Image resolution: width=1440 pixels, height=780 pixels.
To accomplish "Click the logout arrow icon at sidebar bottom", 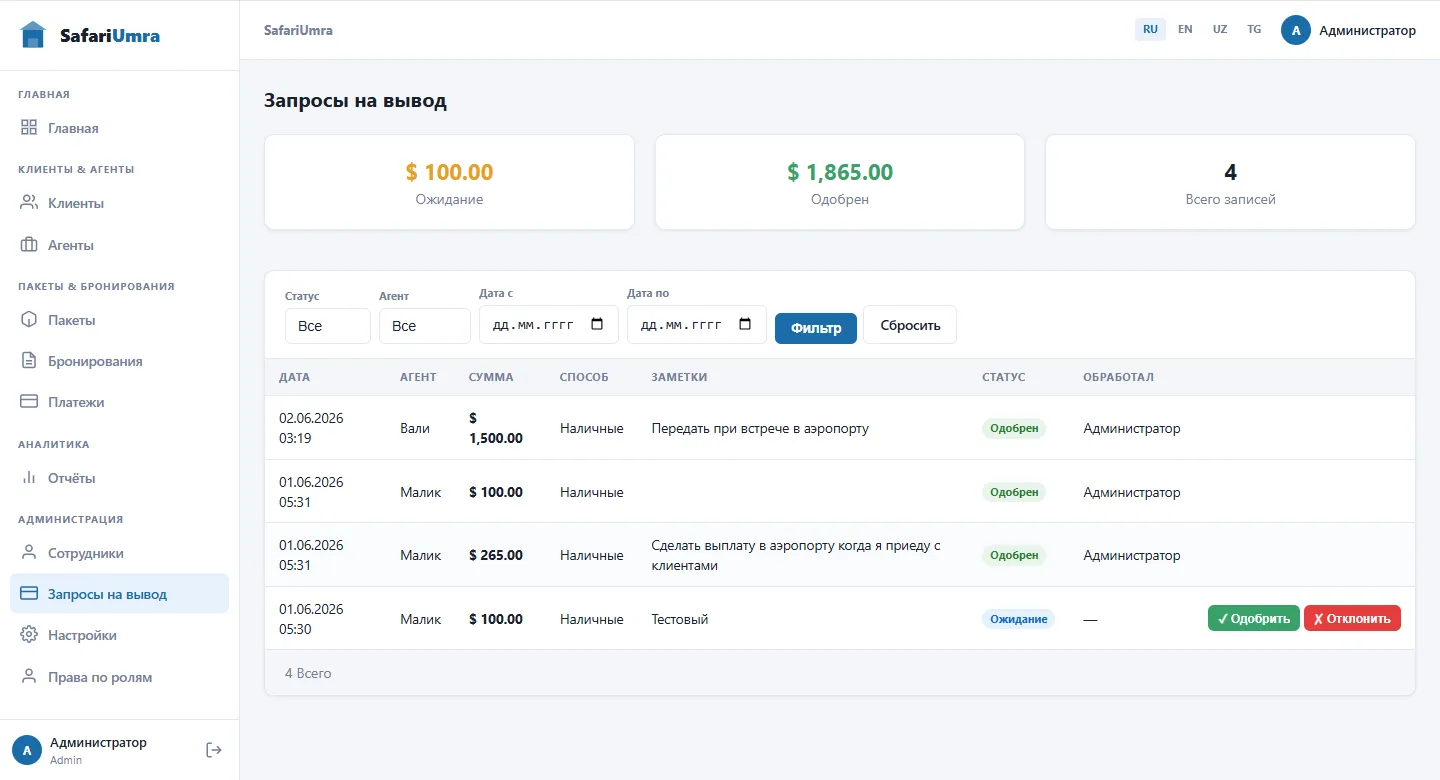I will coord(214,750).
